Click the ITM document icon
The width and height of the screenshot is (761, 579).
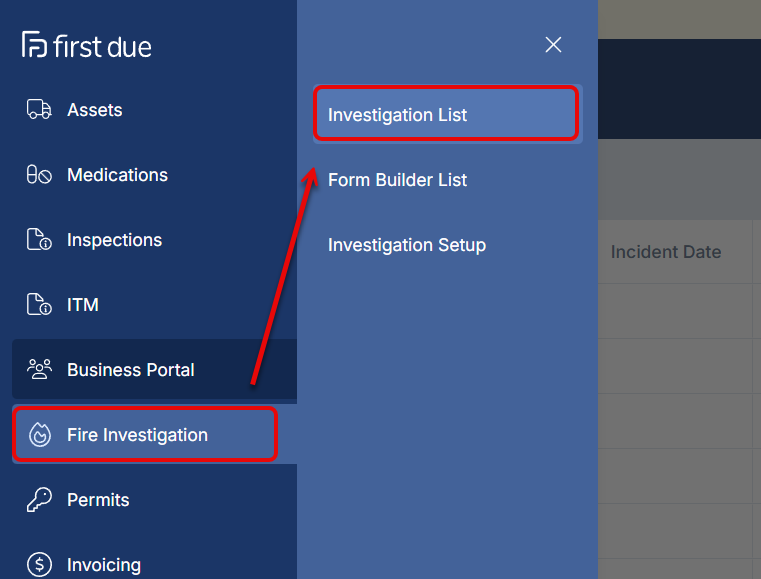[39, 304]
